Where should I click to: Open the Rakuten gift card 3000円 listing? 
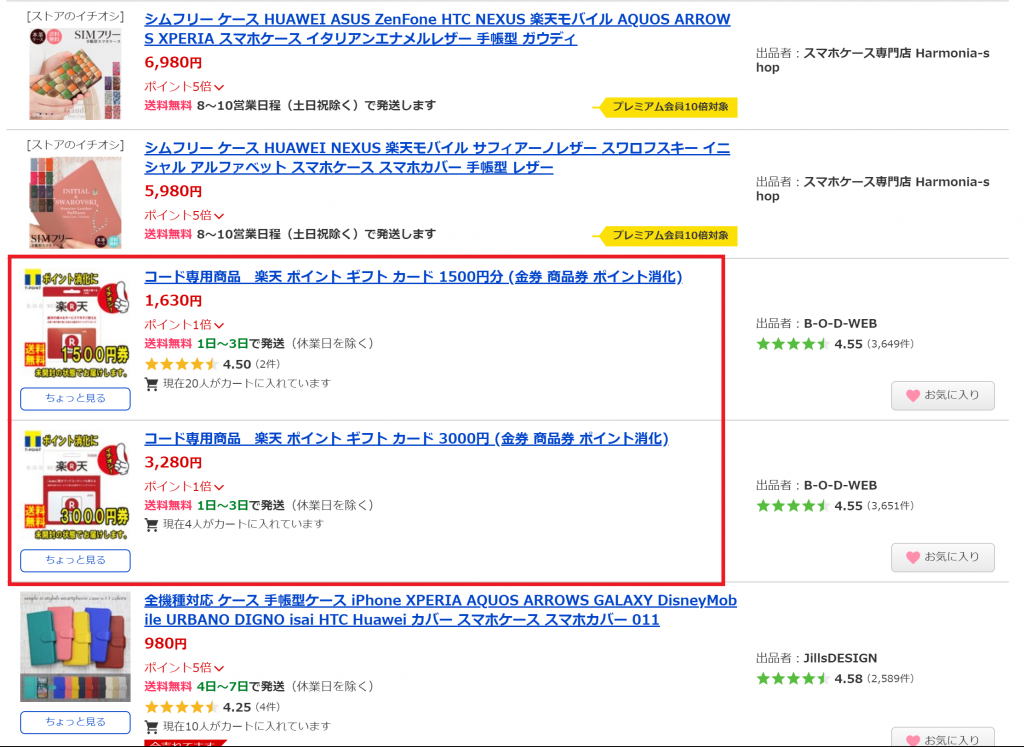coord(406,438)
